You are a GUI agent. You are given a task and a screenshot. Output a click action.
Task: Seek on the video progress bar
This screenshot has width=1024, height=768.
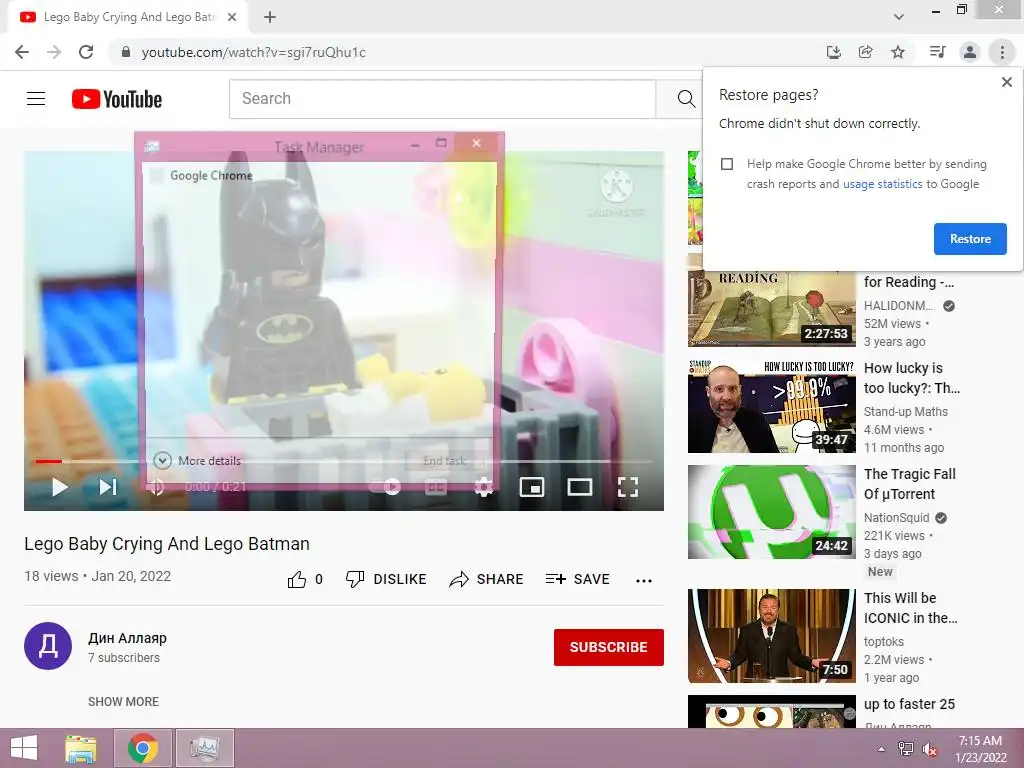(344, 461)
